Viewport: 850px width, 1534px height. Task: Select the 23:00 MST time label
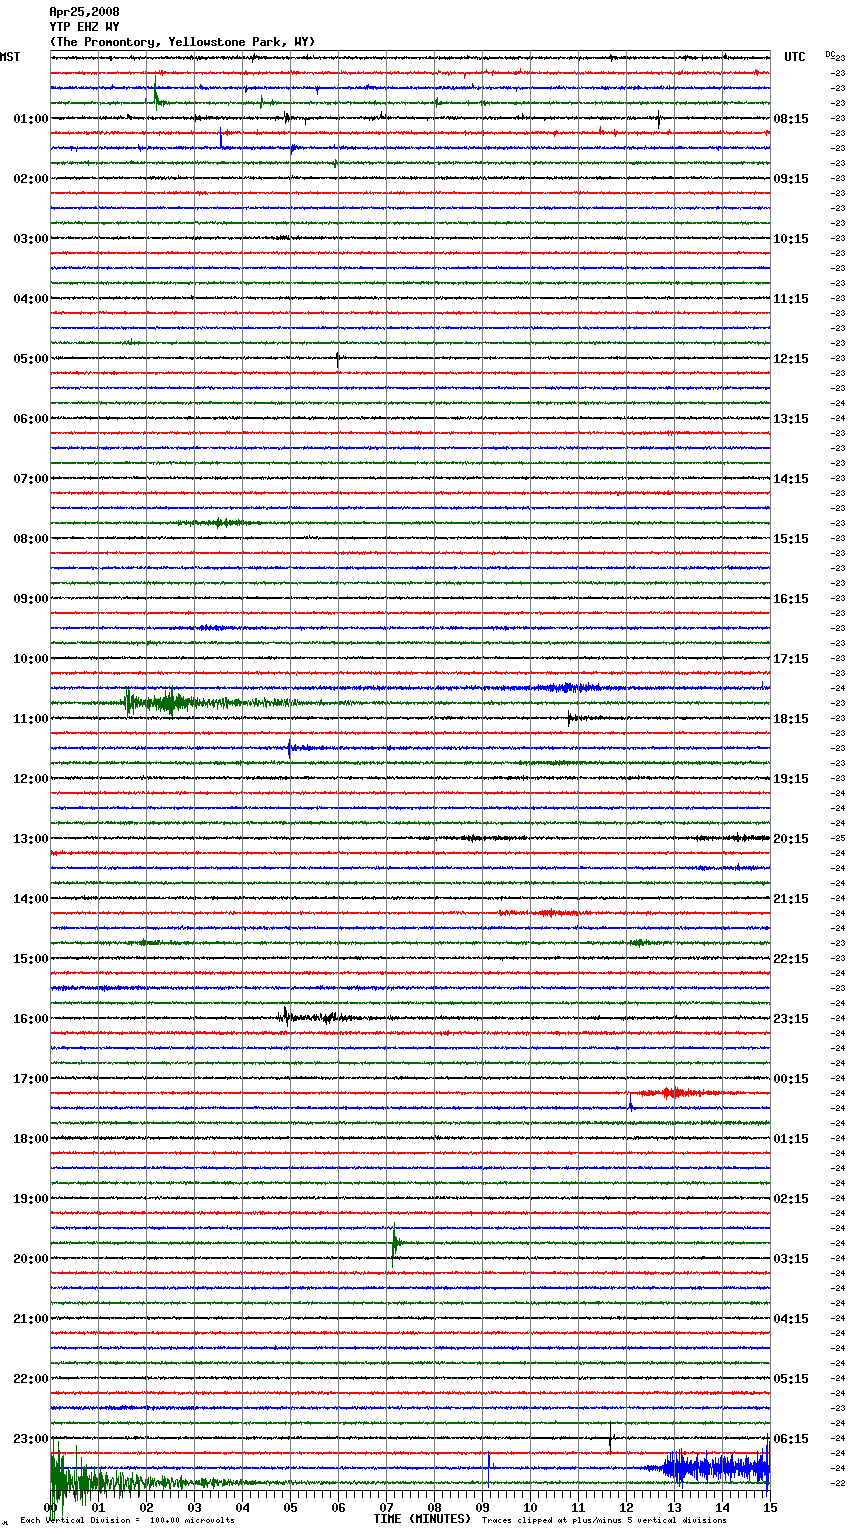point(30,1439)
